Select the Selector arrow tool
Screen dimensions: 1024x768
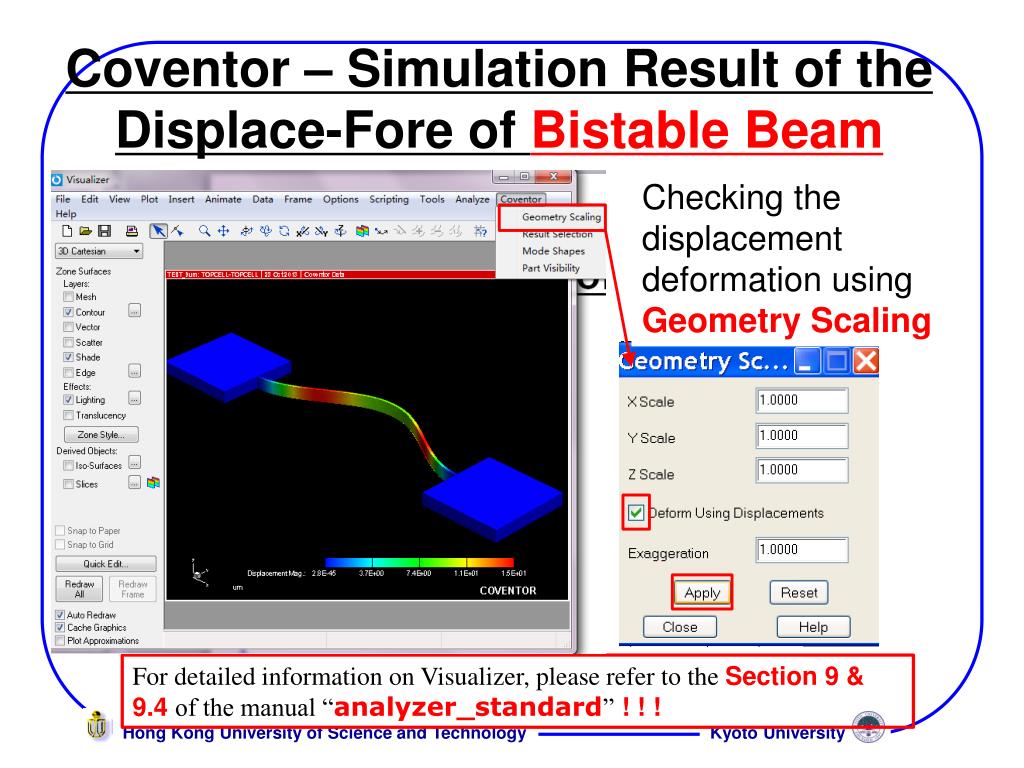159,231
